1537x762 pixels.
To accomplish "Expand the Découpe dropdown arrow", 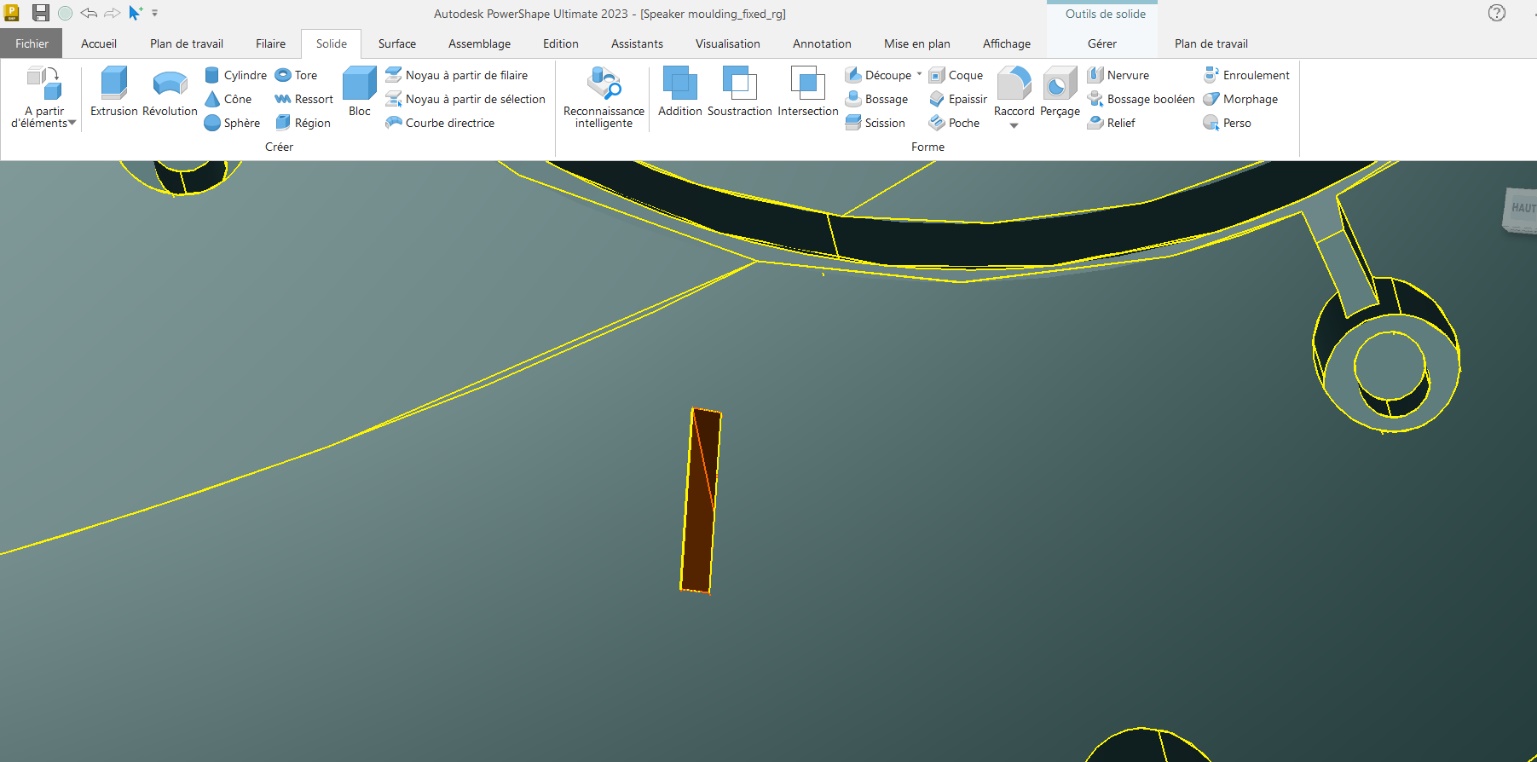I will (x=919, y=74).
